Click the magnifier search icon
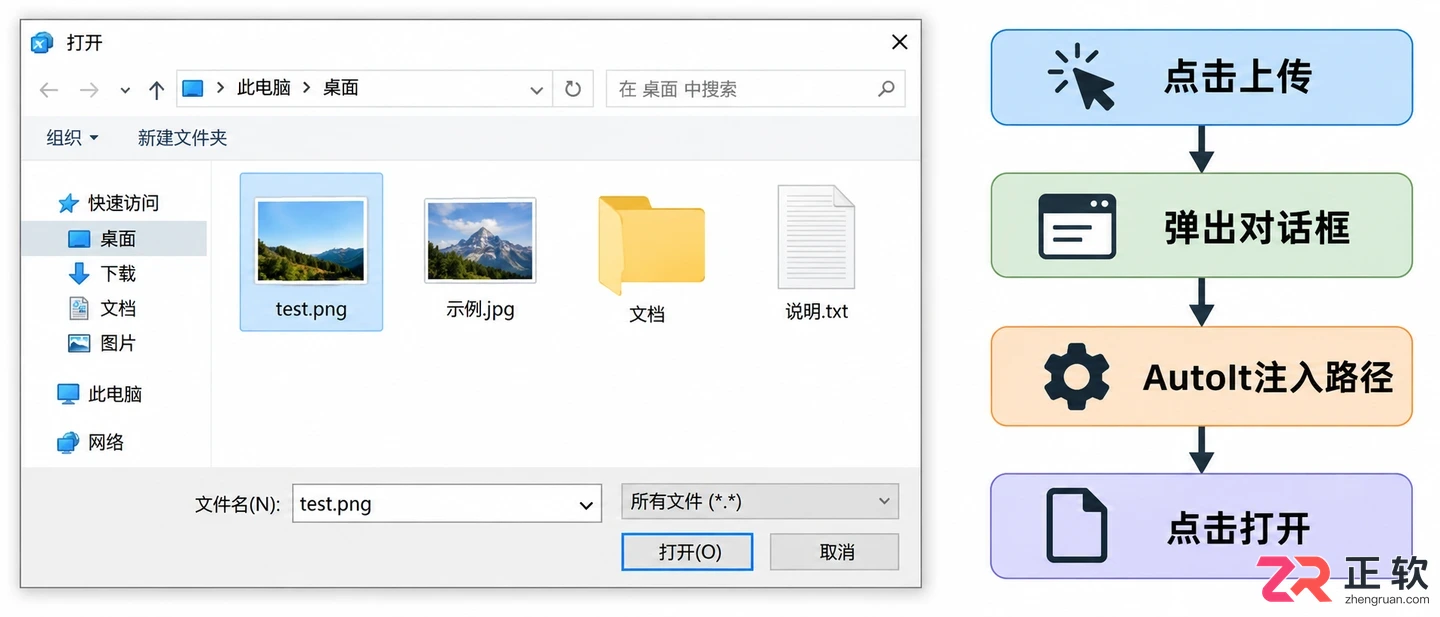This screenshot has height=617, width=1440. click(x=885, y=89)
